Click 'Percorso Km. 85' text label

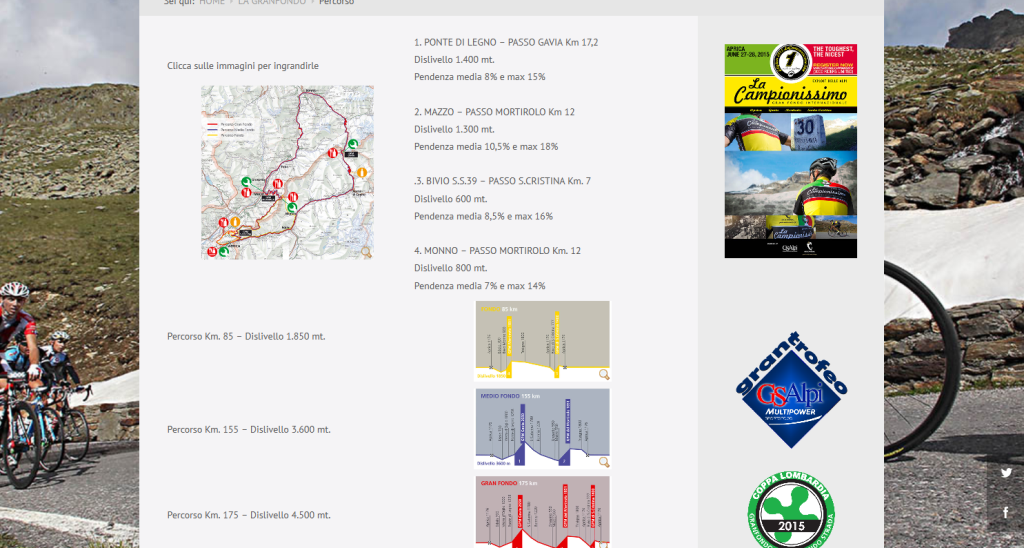point(246,337)
